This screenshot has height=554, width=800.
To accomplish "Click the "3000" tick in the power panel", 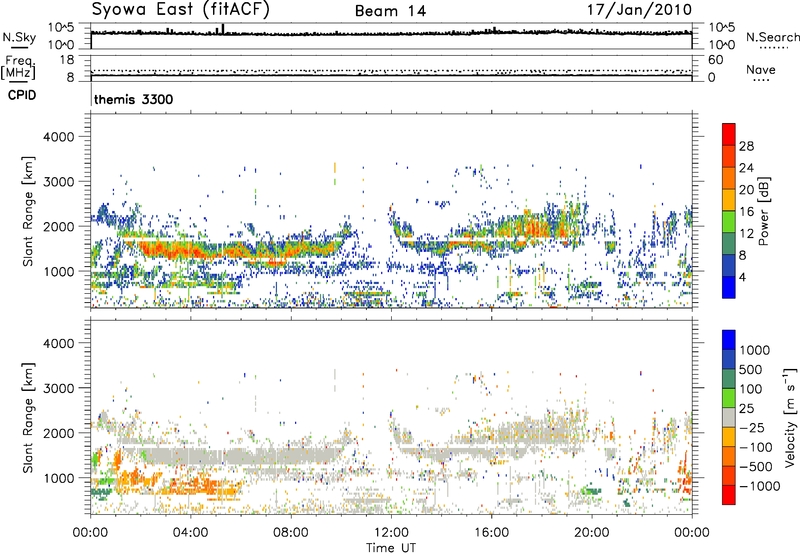I will pyautogui.click(x=59, y=182).
